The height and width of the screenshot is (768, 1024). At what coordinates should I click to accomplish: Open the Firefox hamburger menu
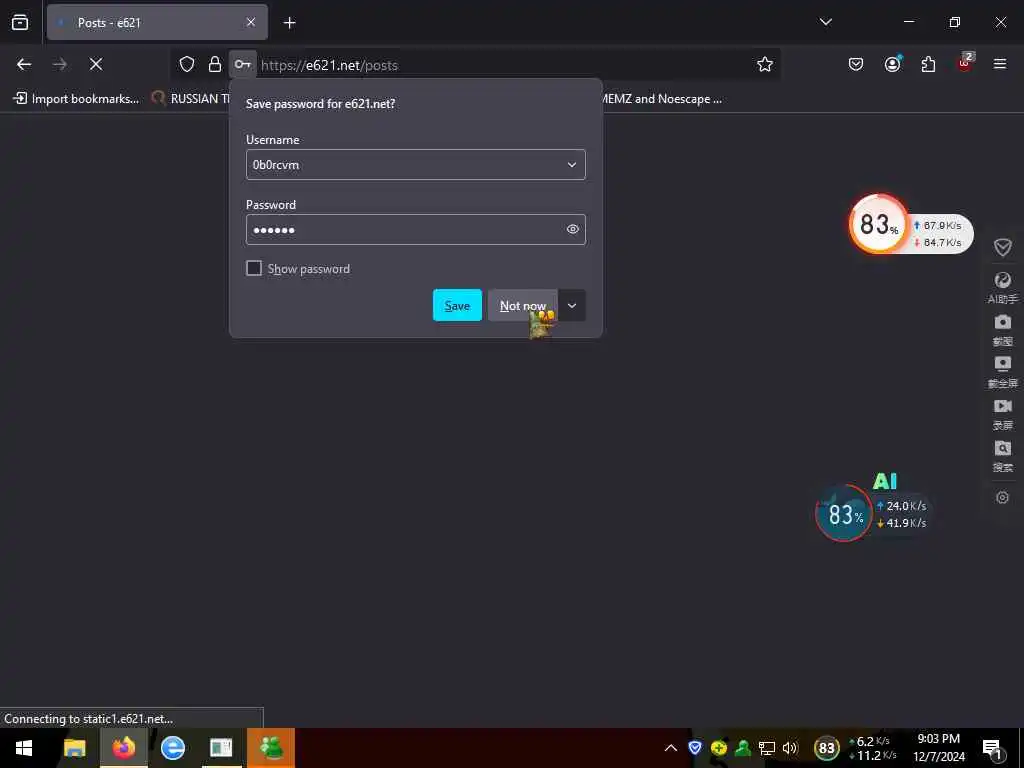point(1000,64)
